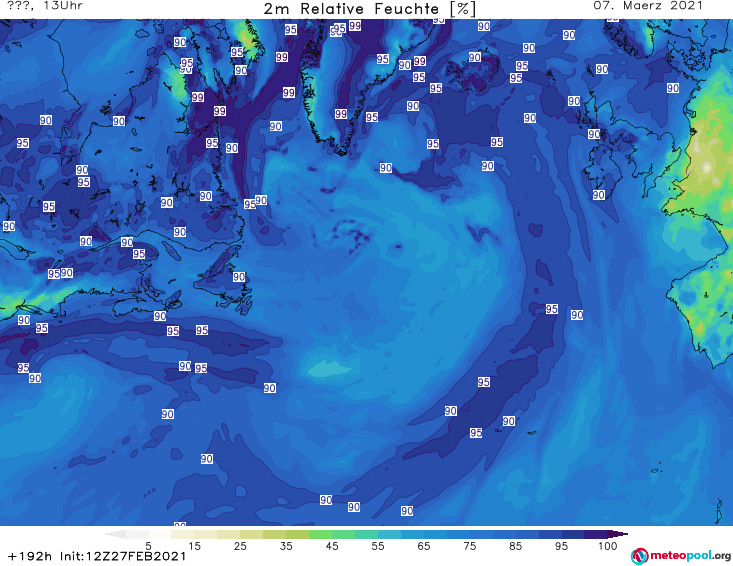Click the legend value '75'
This screenshot has height=566, width=733.
pyautogui.click(x=469, y=546)
